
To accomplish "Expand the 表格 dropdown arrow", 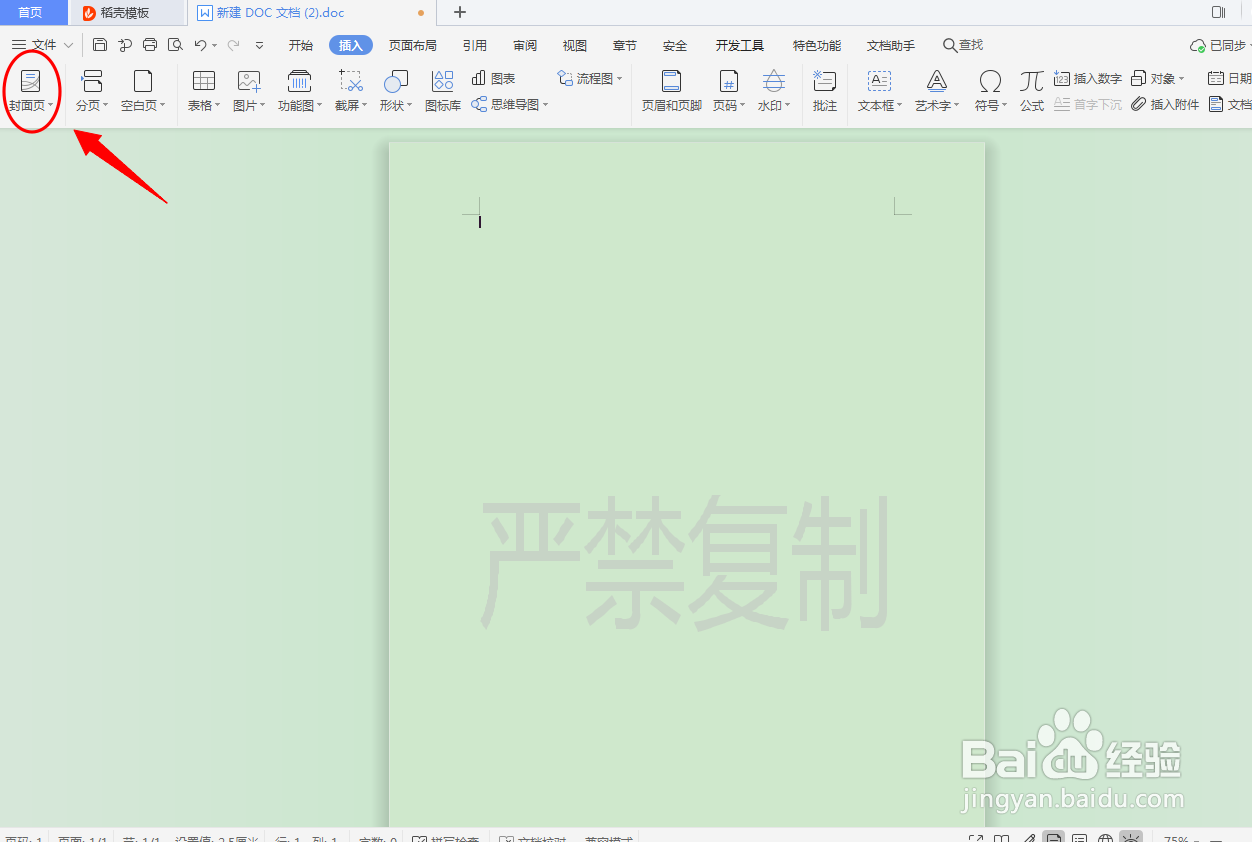I will point(217,106).
